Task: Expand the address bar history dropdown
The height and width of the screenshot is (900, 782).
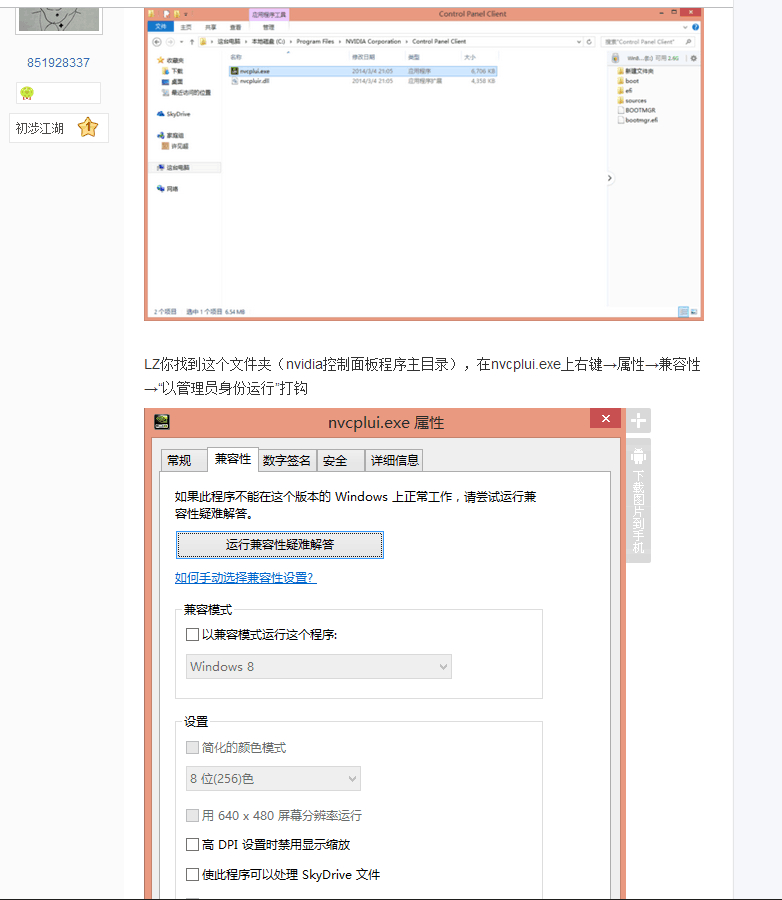Action: point(579,42)
